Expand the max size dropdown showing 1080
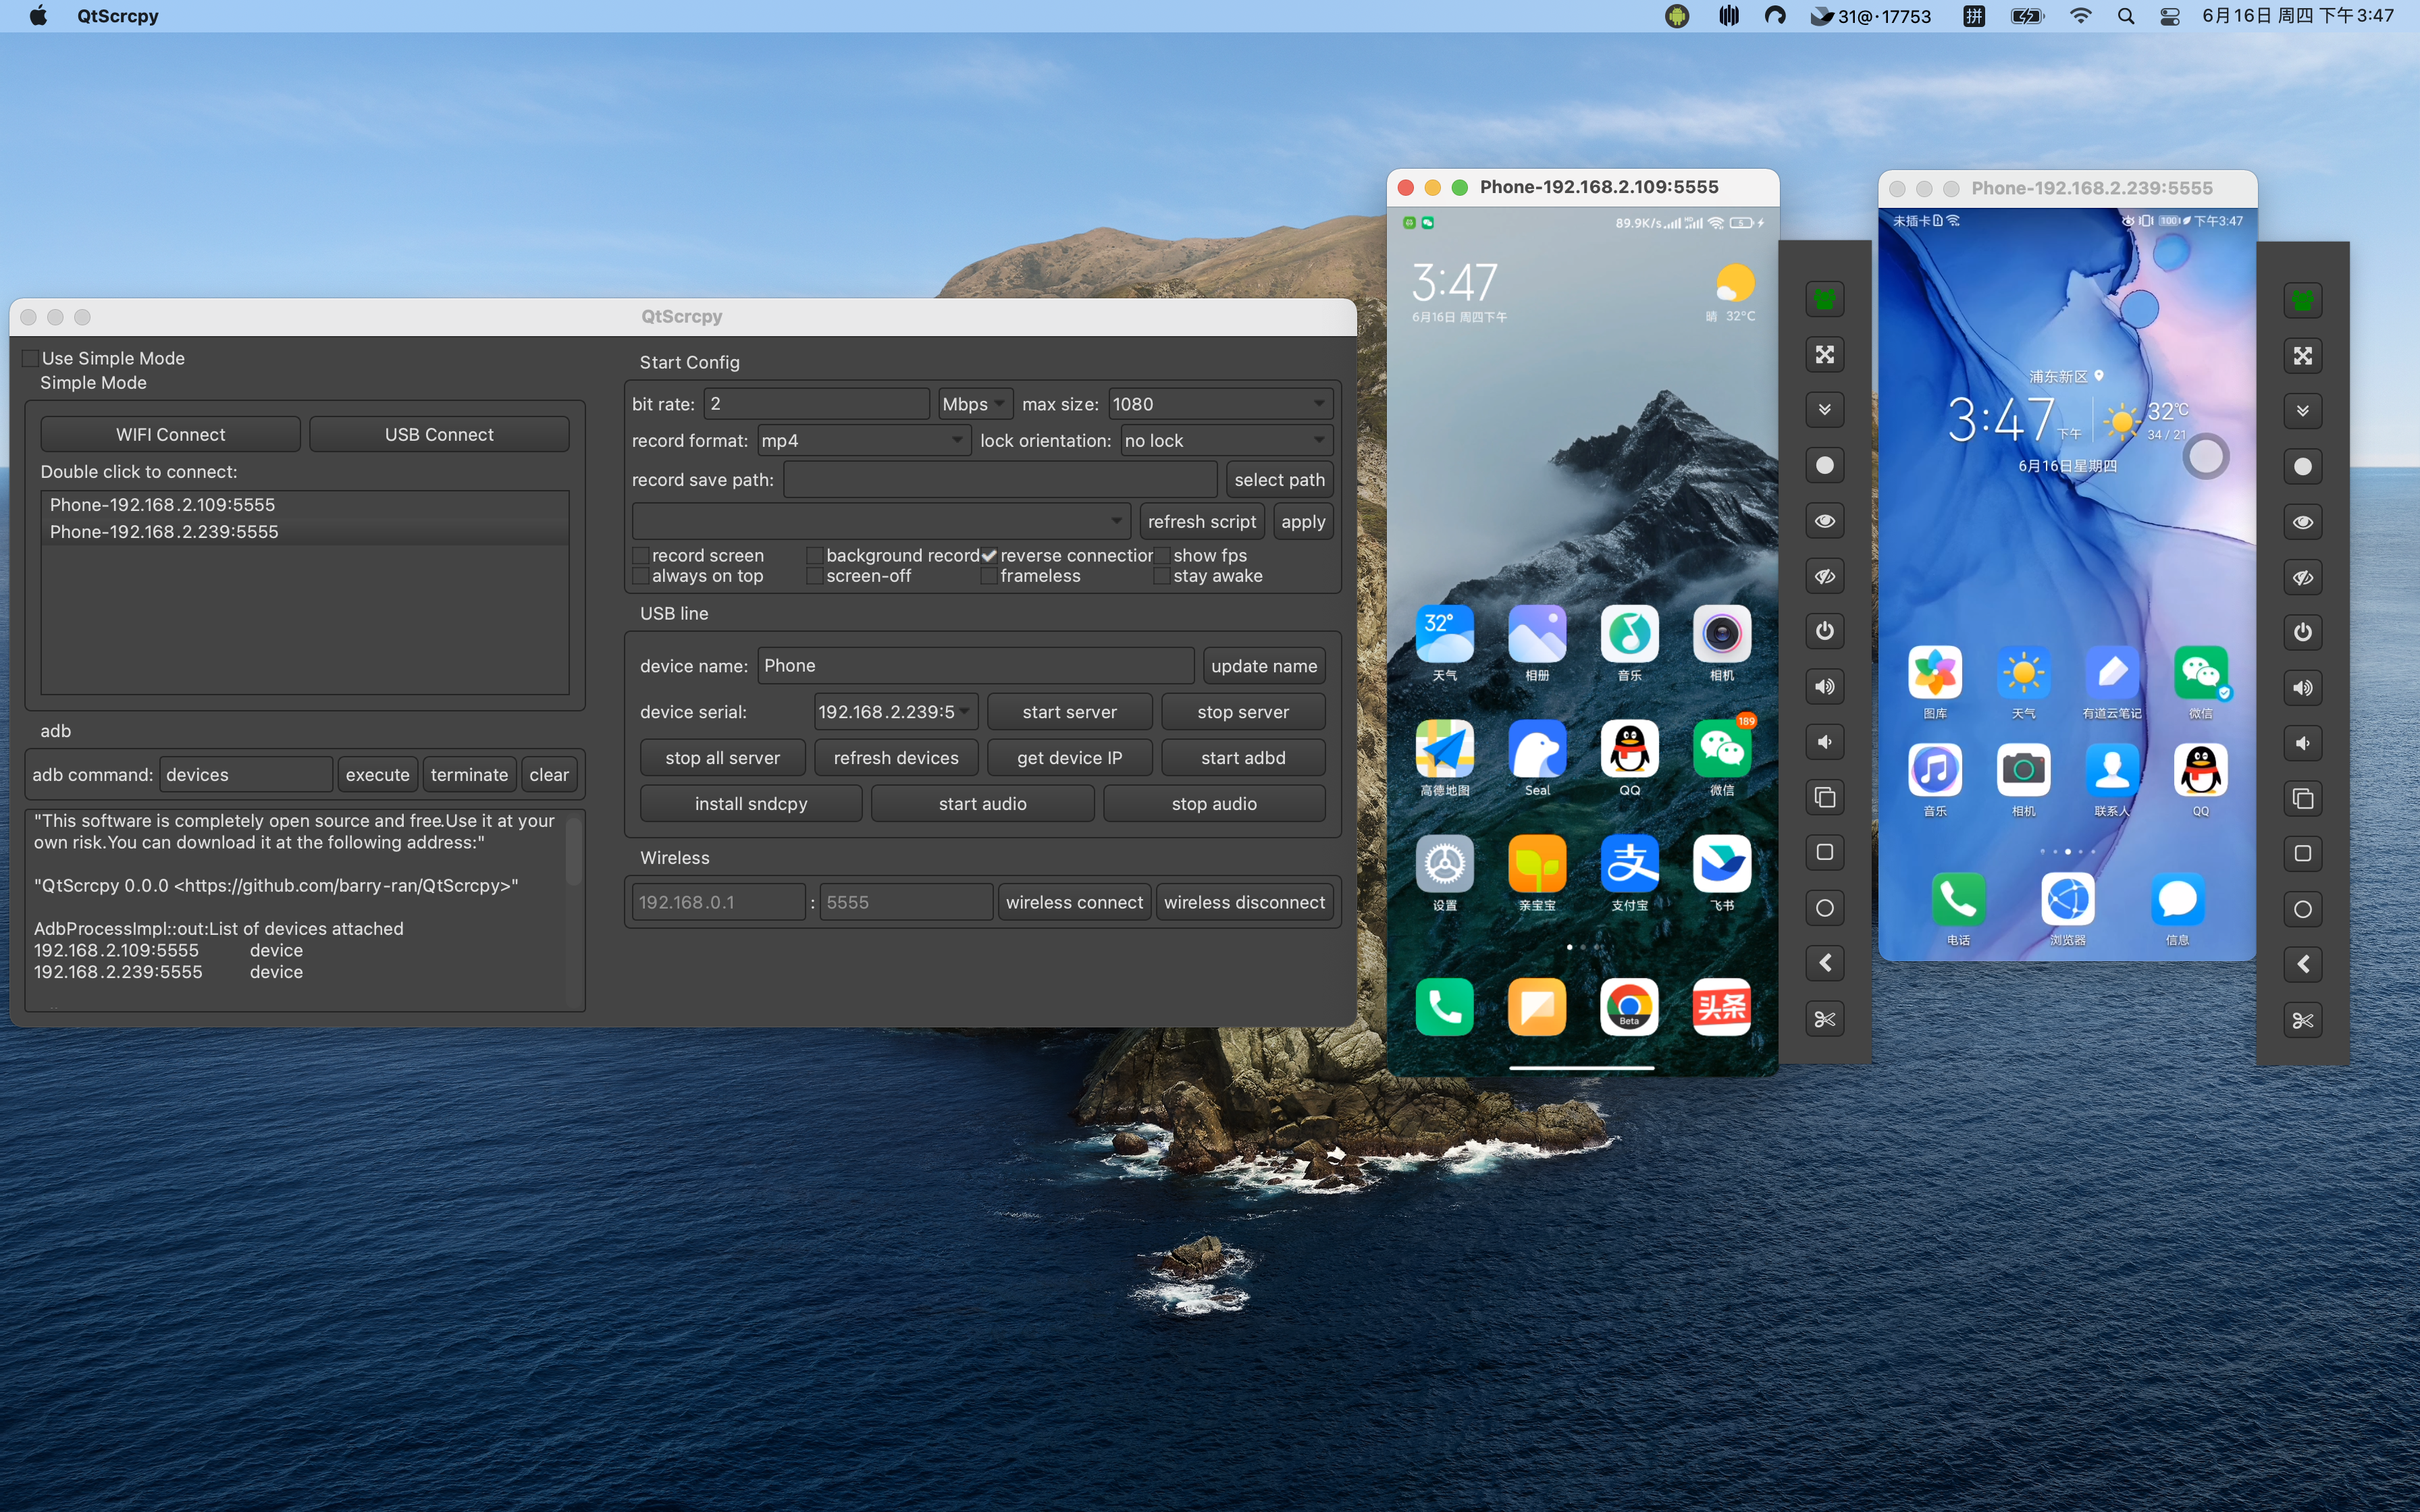This screenshot has height=1512, width=2420. pyautogui.click(x=1319, y=404)
